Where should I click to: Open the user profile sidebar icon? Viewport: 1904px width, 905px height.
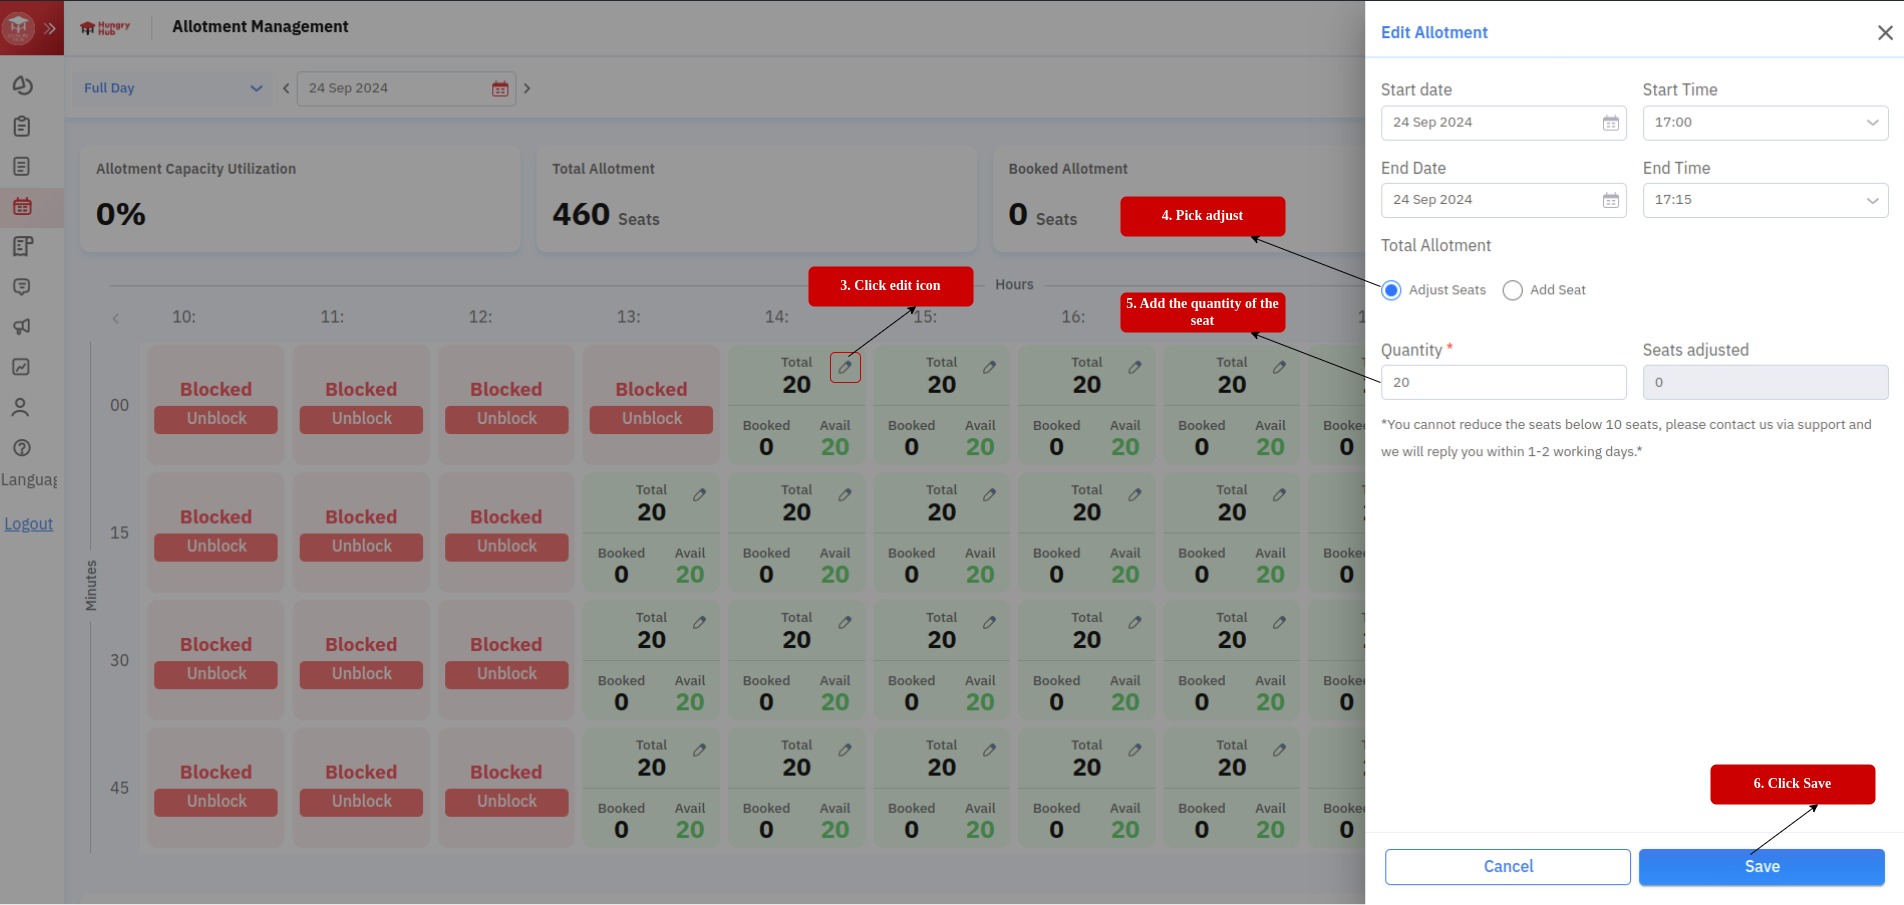[x=21, y=407]
